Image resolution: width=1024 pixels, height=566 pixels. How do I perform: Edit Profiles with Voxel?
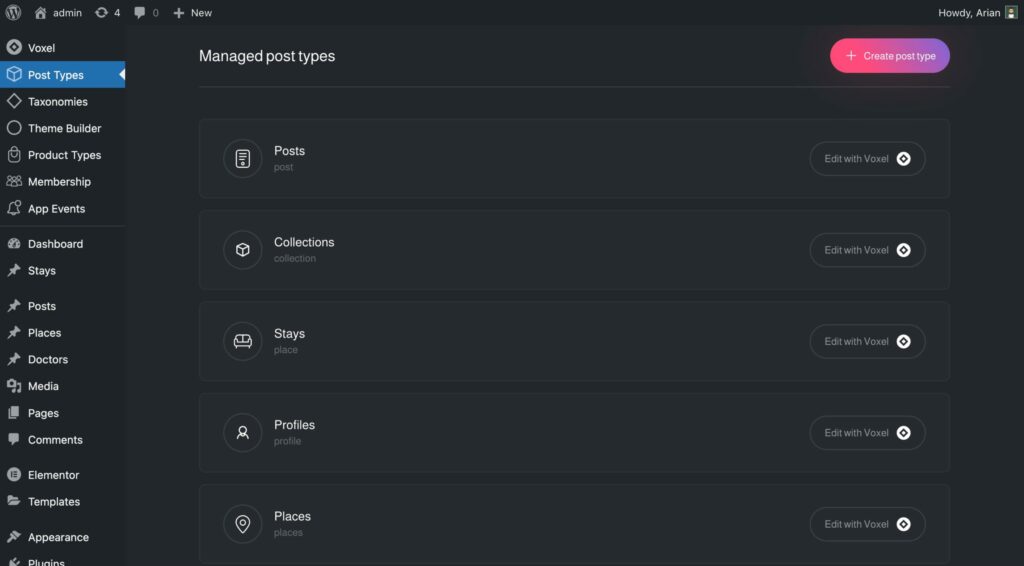tap(867, 433)
